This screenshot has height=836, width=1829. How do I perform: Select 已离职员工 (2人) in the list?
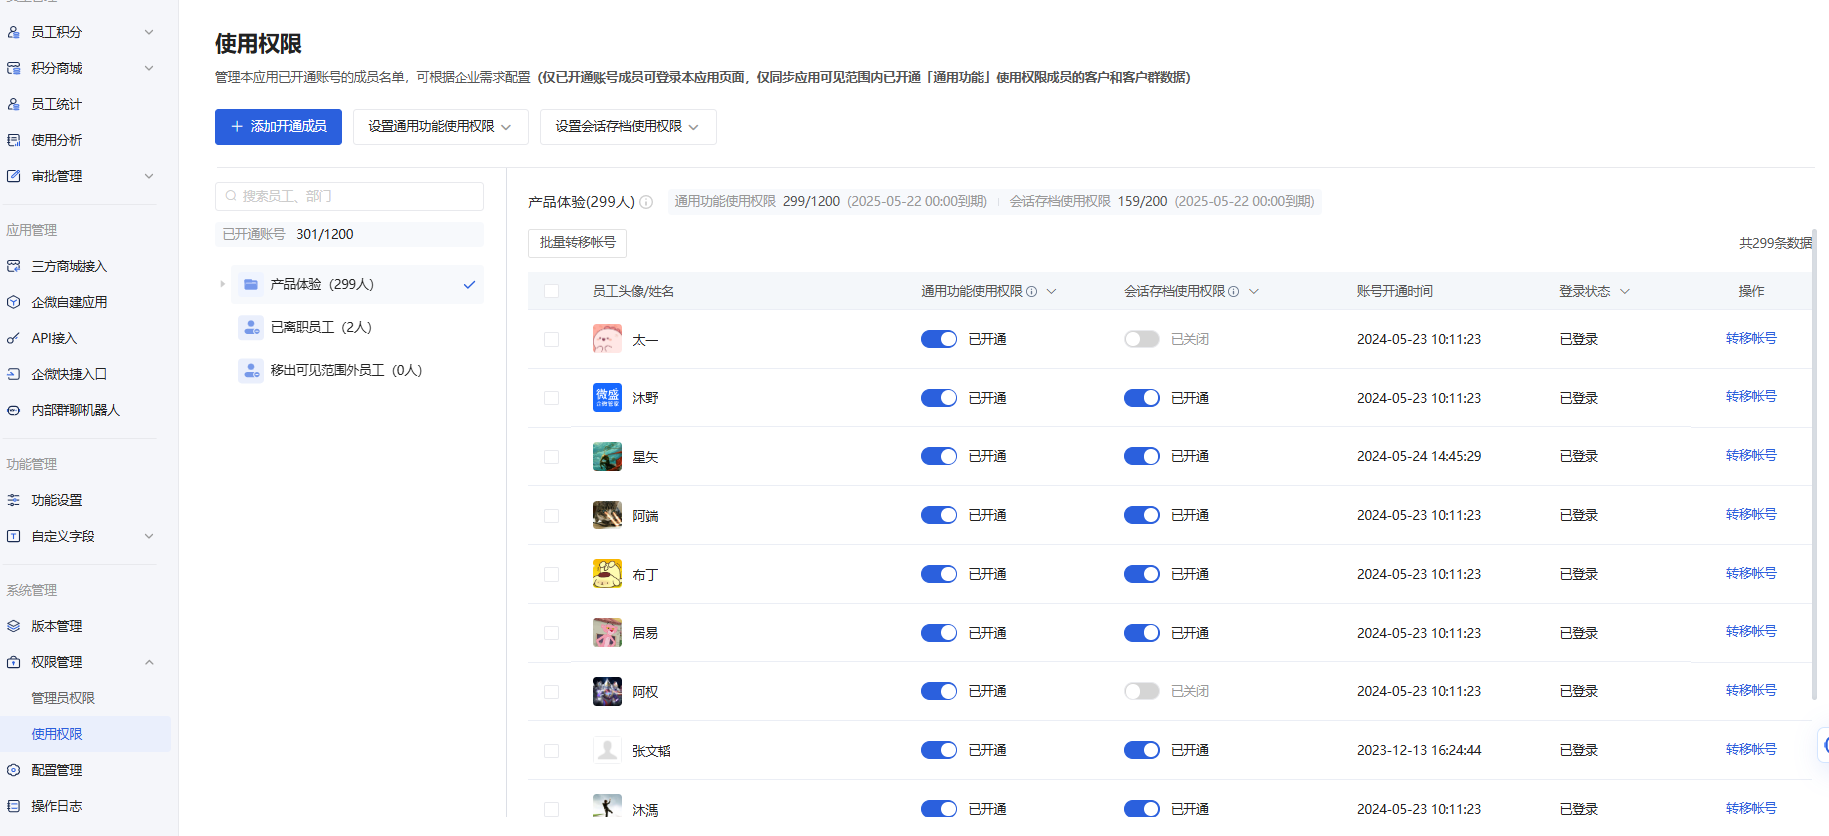[358, 327]
